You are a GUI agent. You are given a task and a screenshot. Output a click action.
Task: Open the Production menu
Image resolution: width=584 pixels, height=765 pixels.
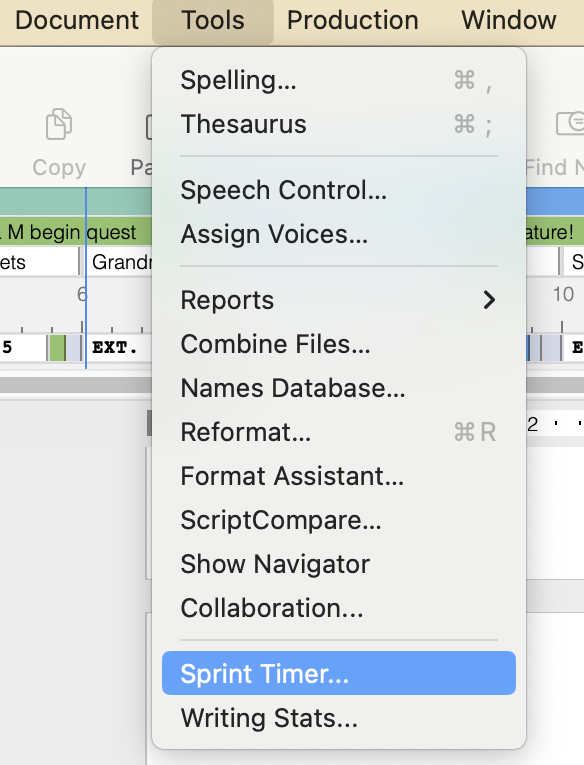[x=353, y=20]
